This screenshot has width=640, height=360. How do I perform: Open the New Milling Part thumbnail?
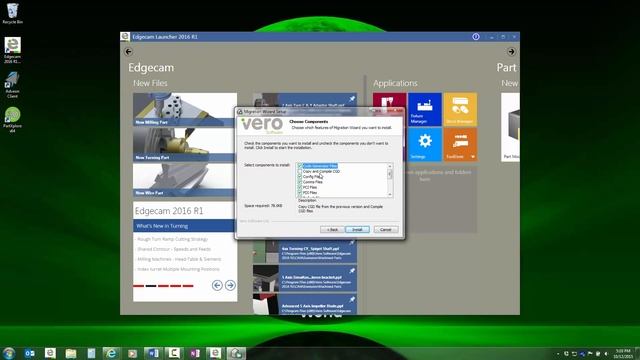[x=184, y=109]
